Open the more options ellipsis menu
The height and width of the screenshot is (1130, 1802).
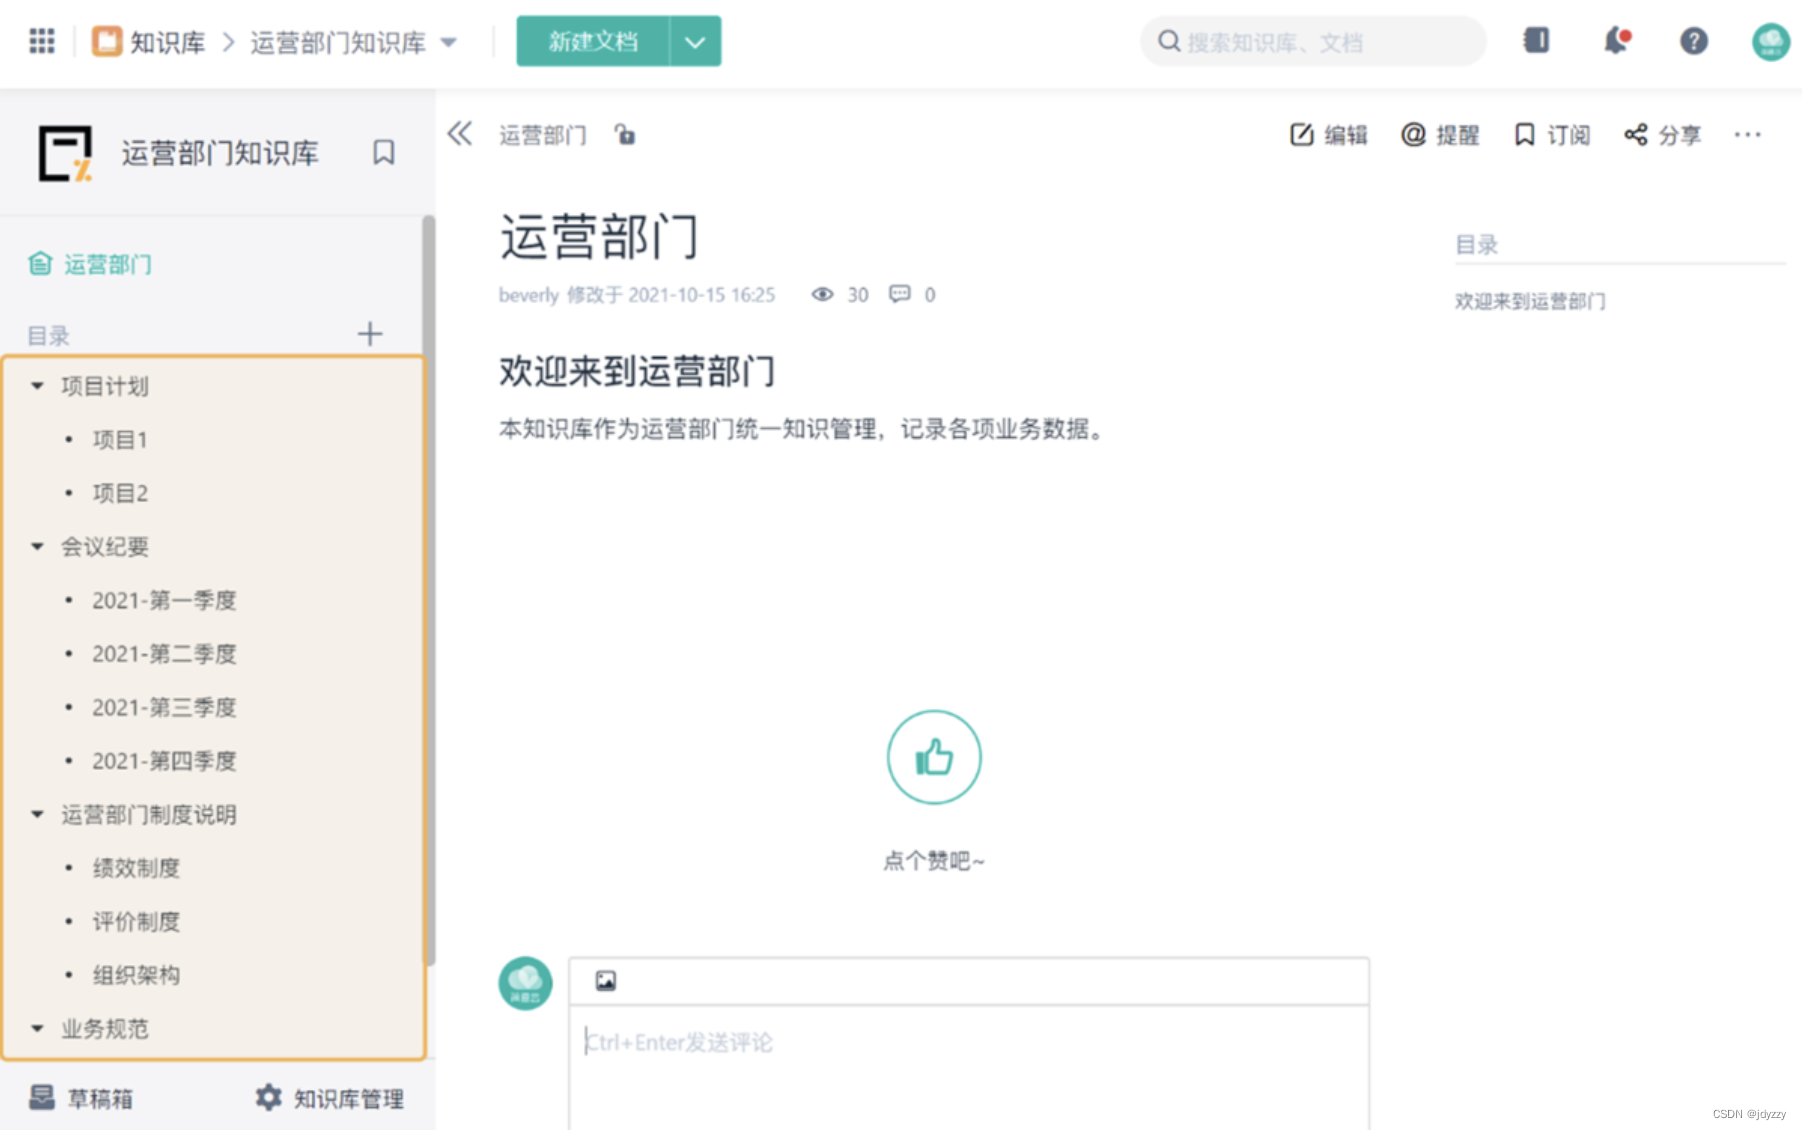click(x=1748, y=134)
